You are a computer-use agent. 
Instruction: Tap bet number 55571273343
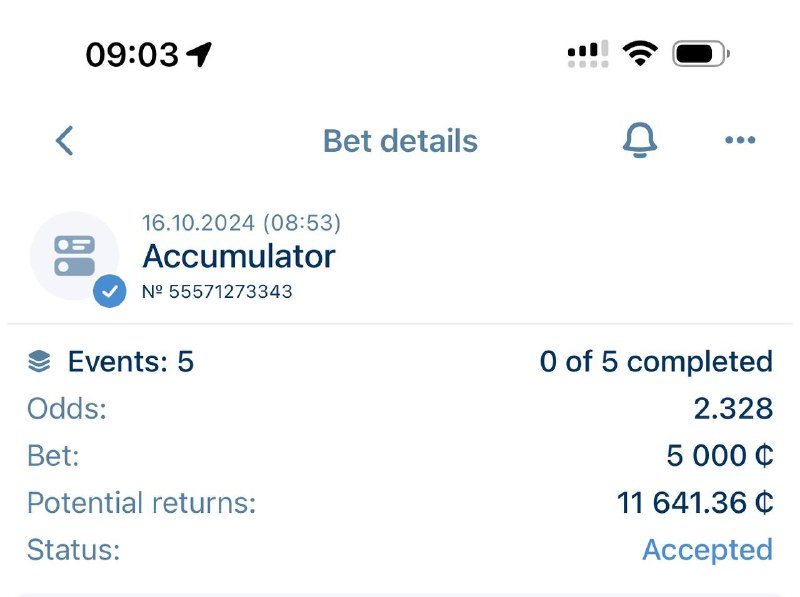(x=217, y=292)
